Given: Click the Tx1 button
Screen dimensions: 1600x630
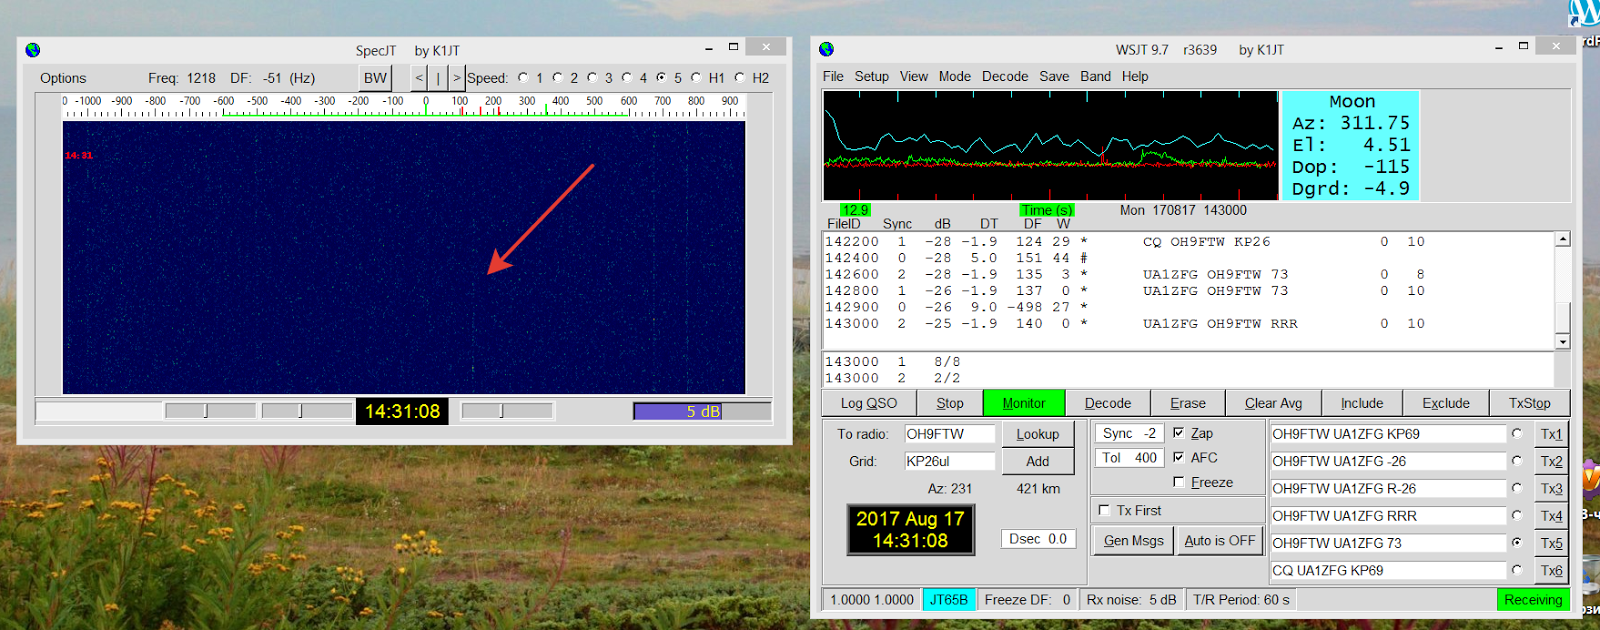Looking at the screenshot, I should 1551,434.
